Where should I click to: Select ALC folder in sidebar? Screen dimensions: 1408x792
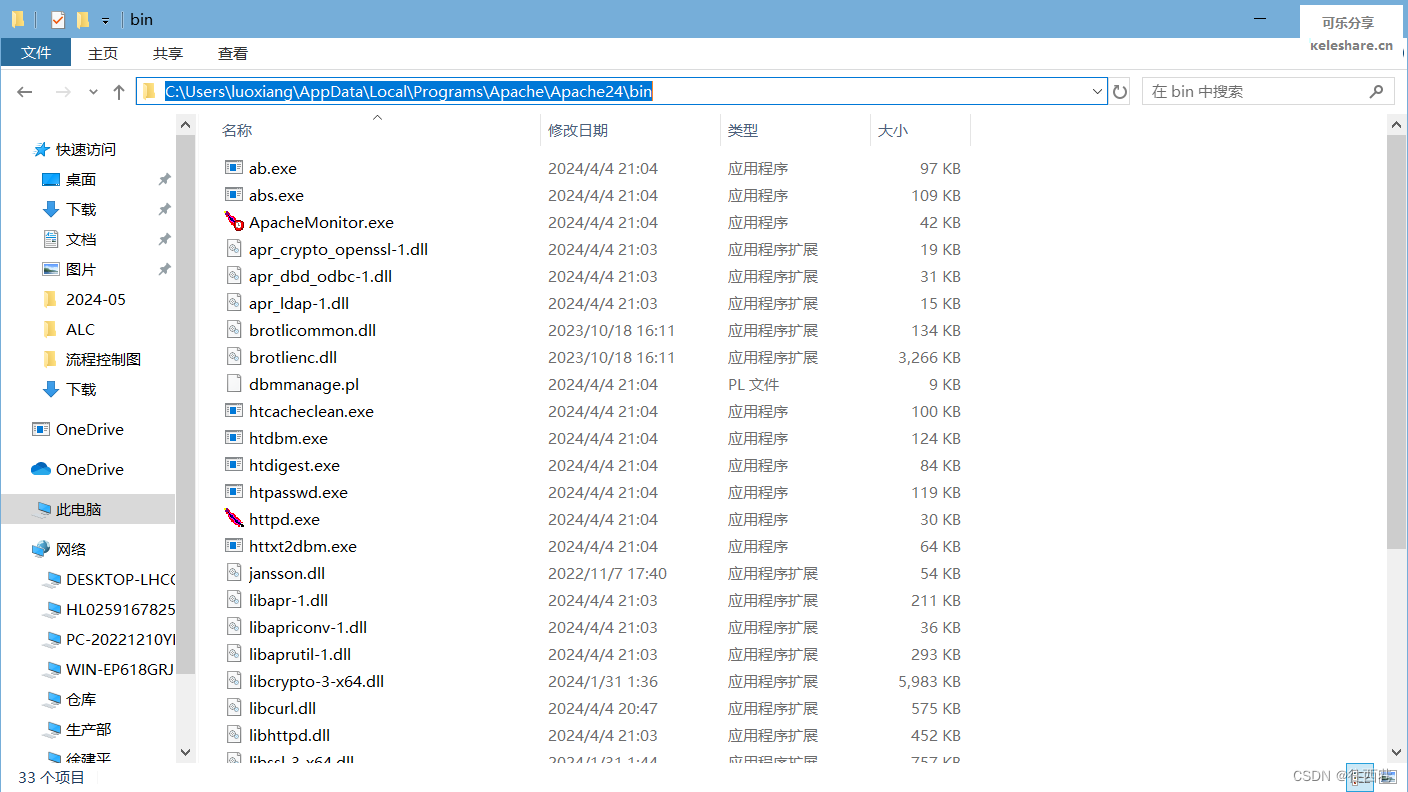[80, 329]
